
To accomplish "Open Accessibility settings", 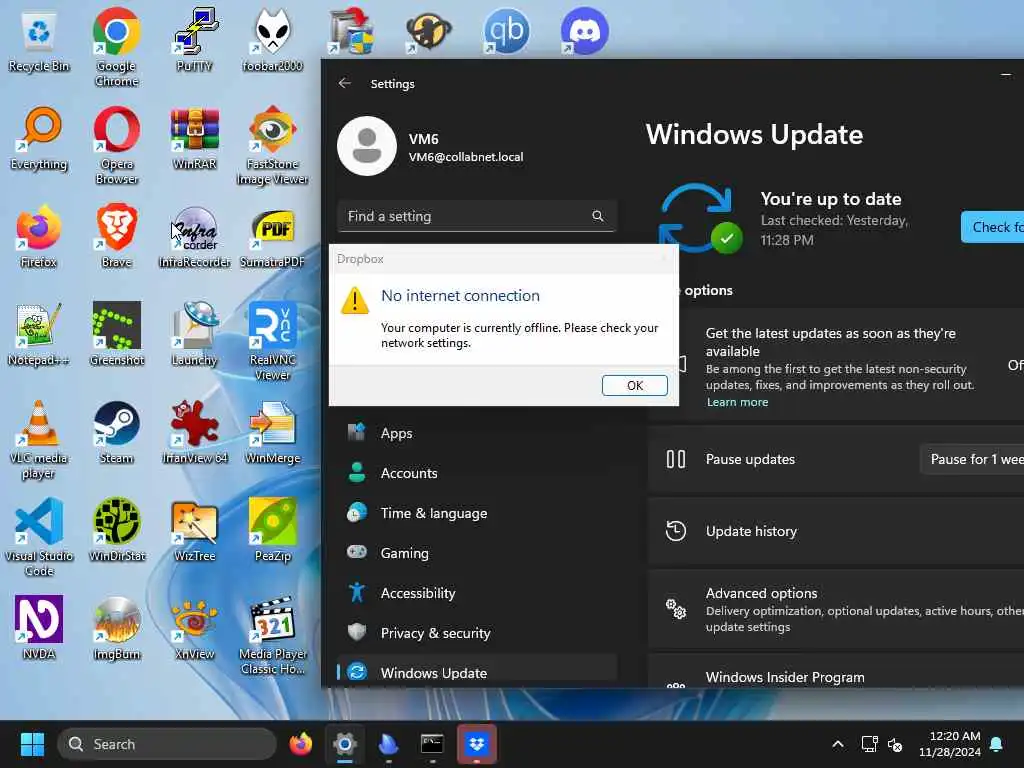I will click(477, 592).
